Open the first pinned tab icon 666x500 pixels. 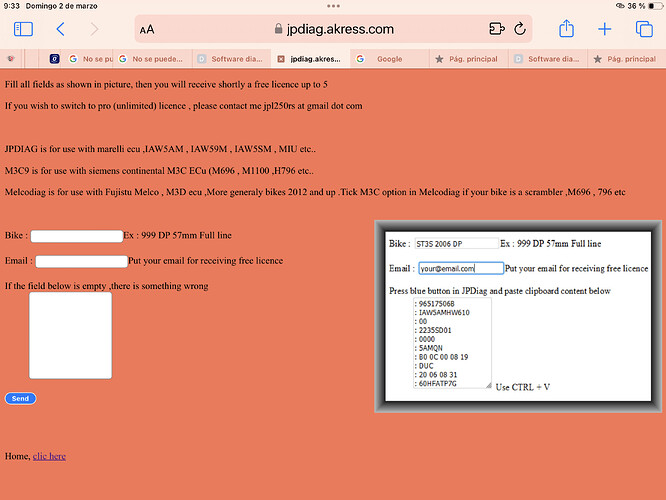[11, 59]
